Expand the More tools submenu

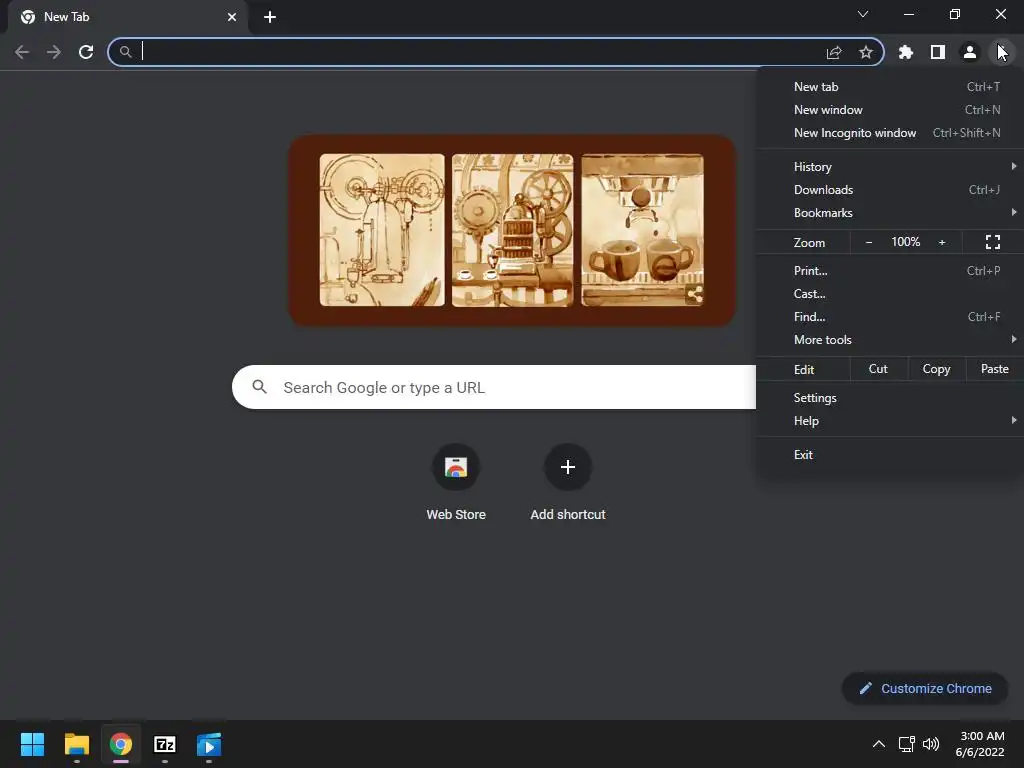tap(889, 340)
